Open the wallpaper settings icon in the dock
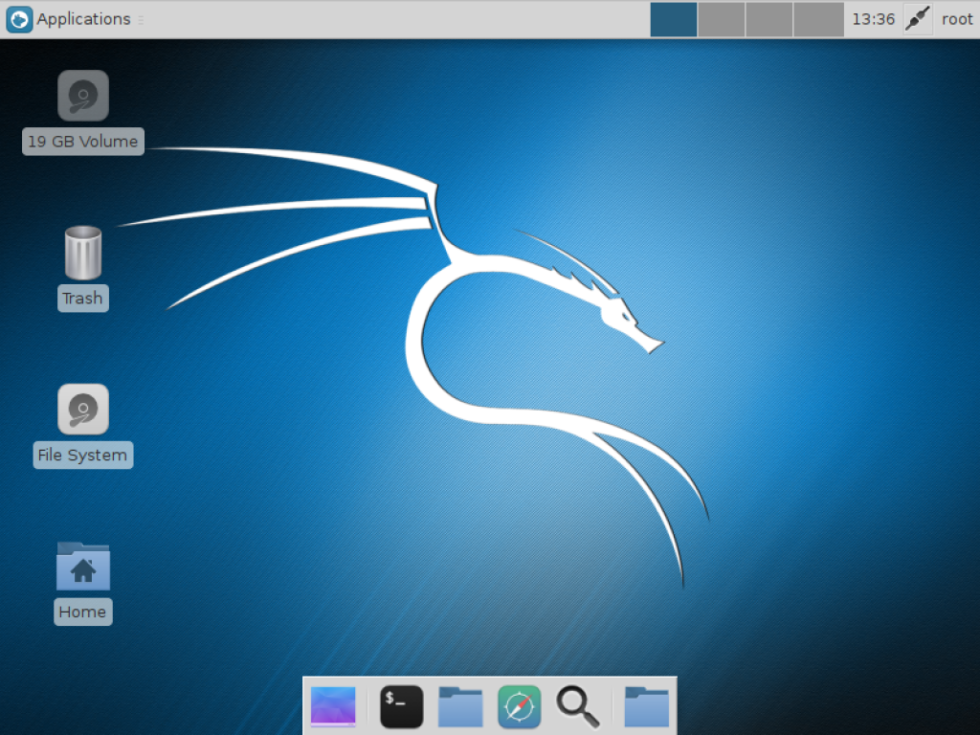This screenshot has height=735, width=980. 333,706
